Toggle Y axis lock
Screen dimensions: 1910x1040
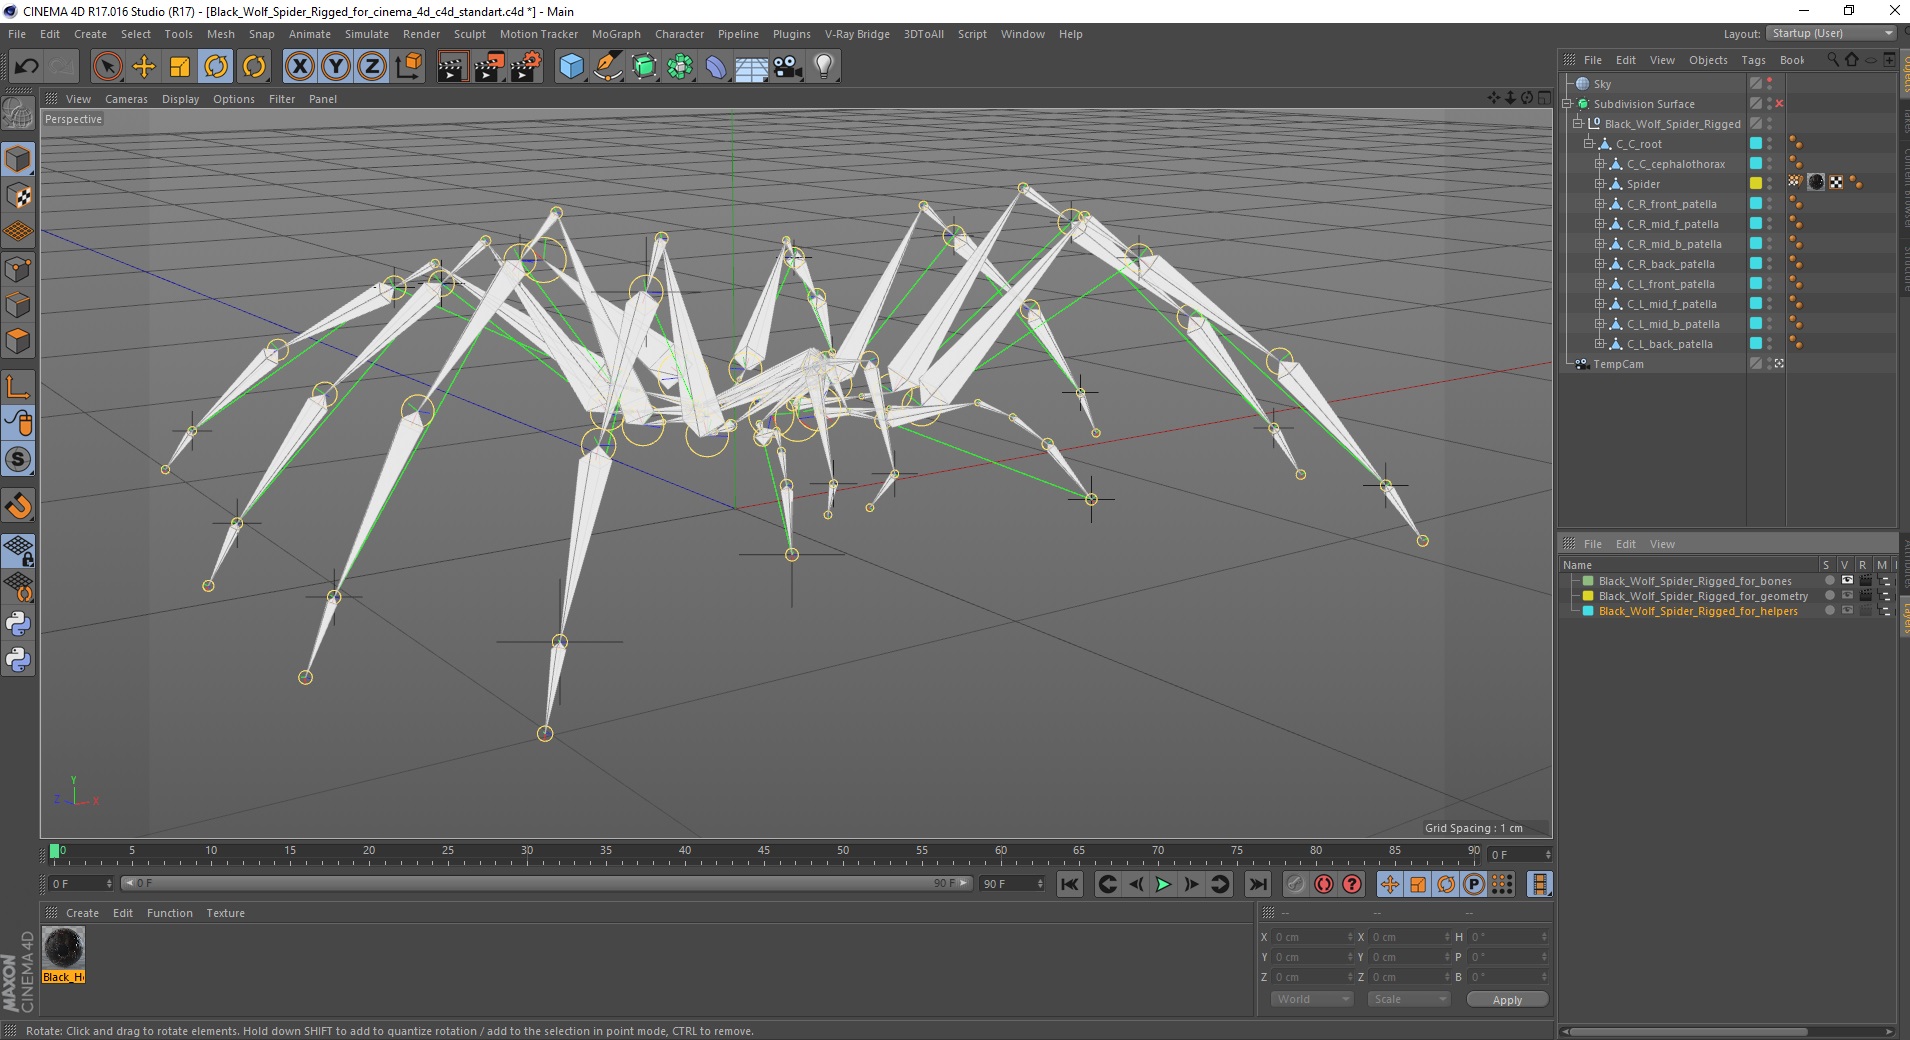click(336, 67)
